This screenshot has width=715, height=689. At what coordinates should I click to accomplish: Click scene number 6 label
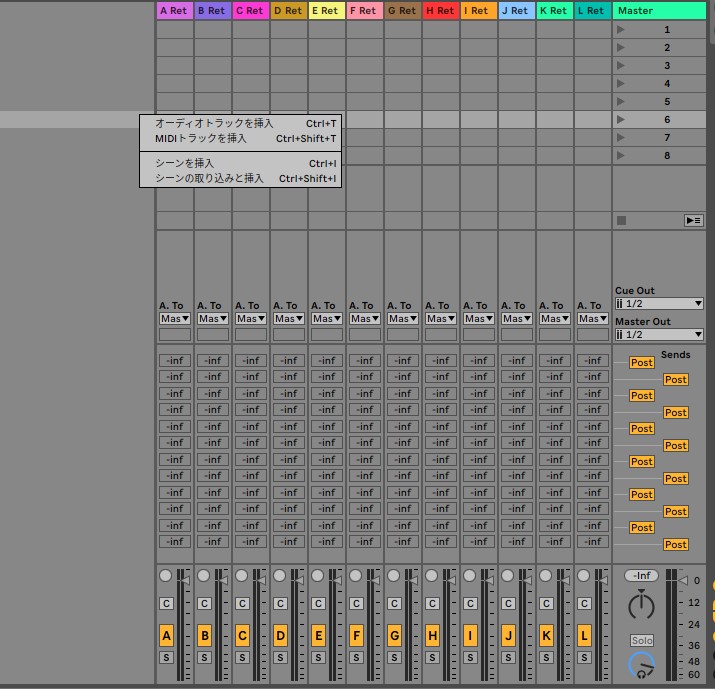(667, 119)
